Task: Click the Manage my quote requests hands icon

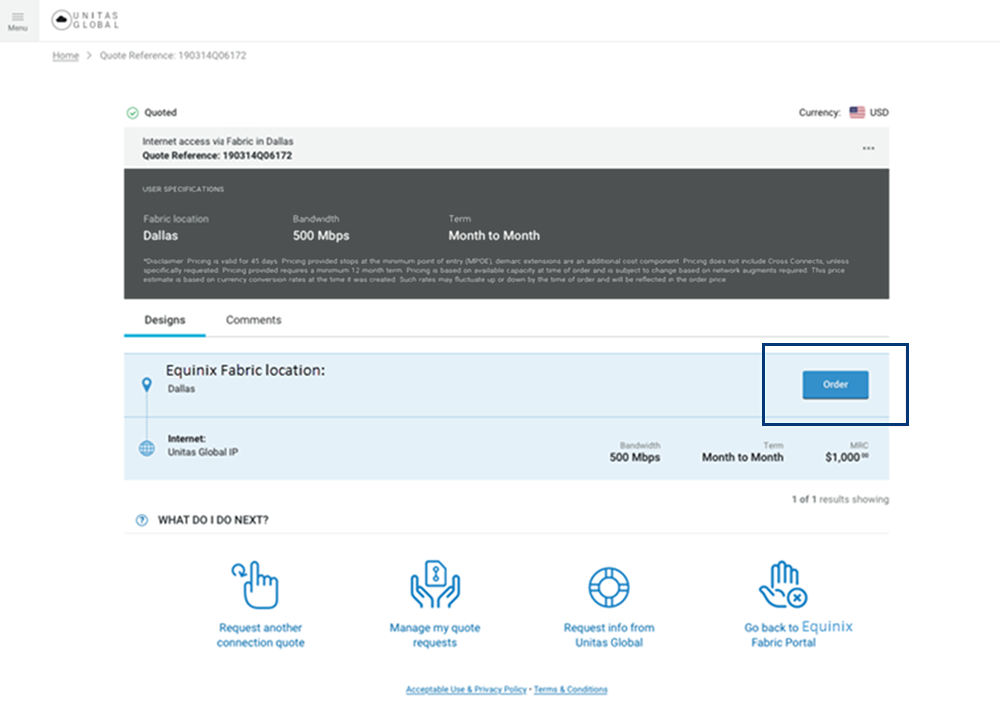Action: (x=435, y=584)
